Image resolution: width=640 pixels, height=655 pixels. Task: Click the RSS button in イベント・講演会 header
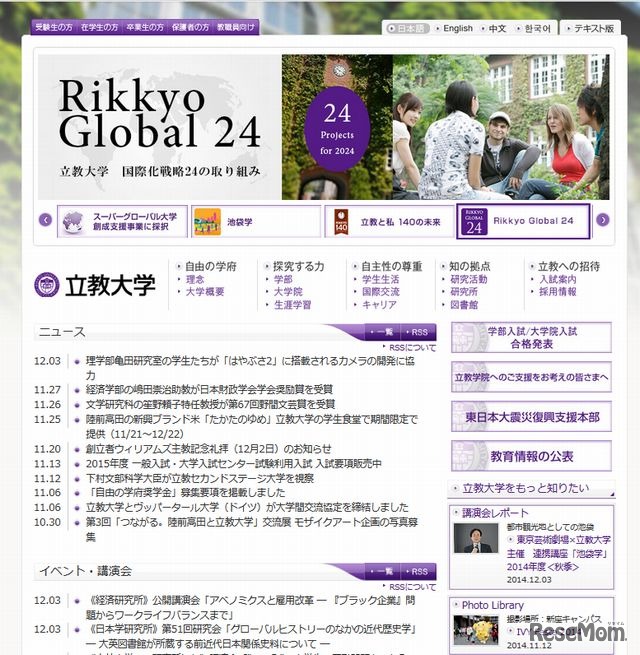pyautogui.click(x=419, y=571)
